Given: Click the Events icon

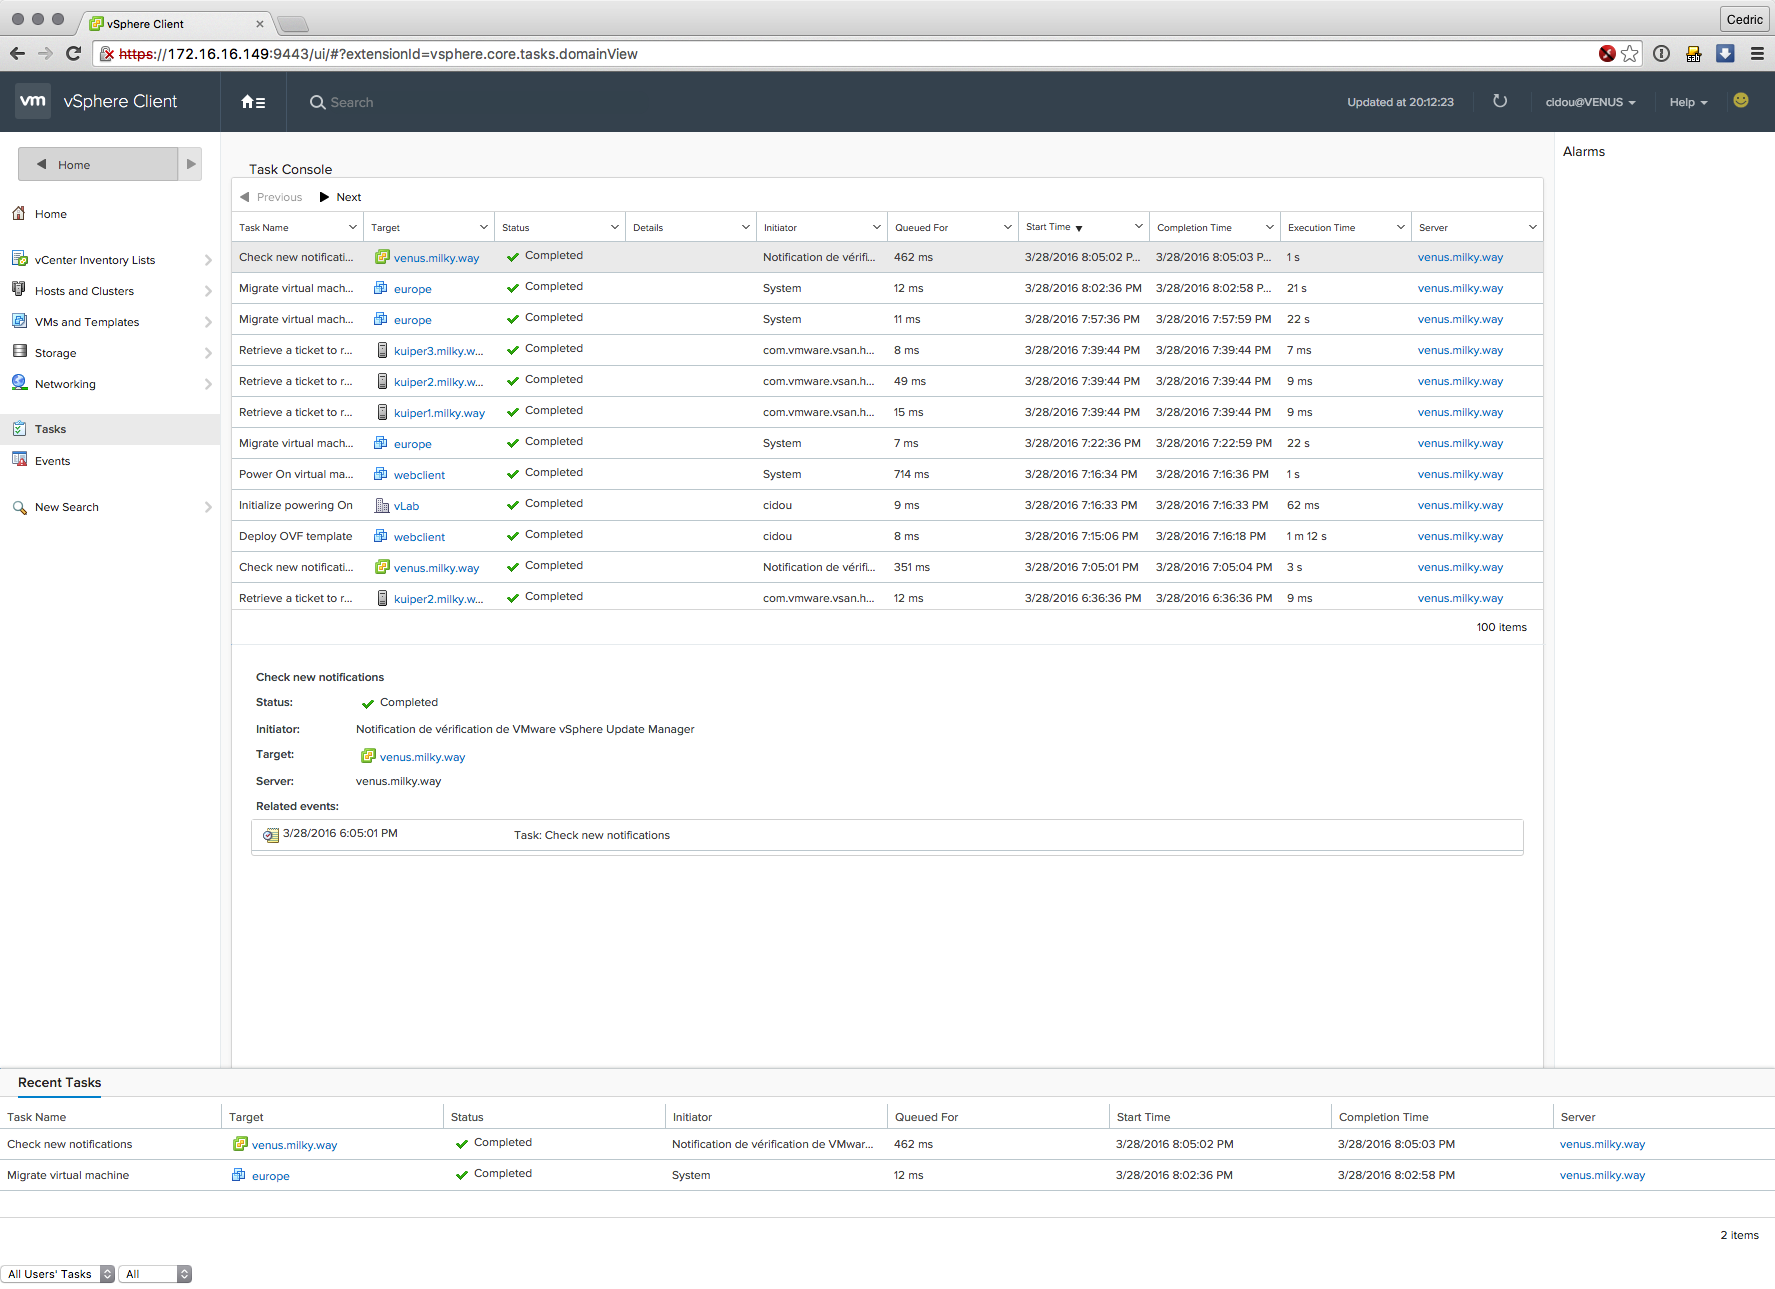Looking at the screenshot, I should click(x=19, y=460).
